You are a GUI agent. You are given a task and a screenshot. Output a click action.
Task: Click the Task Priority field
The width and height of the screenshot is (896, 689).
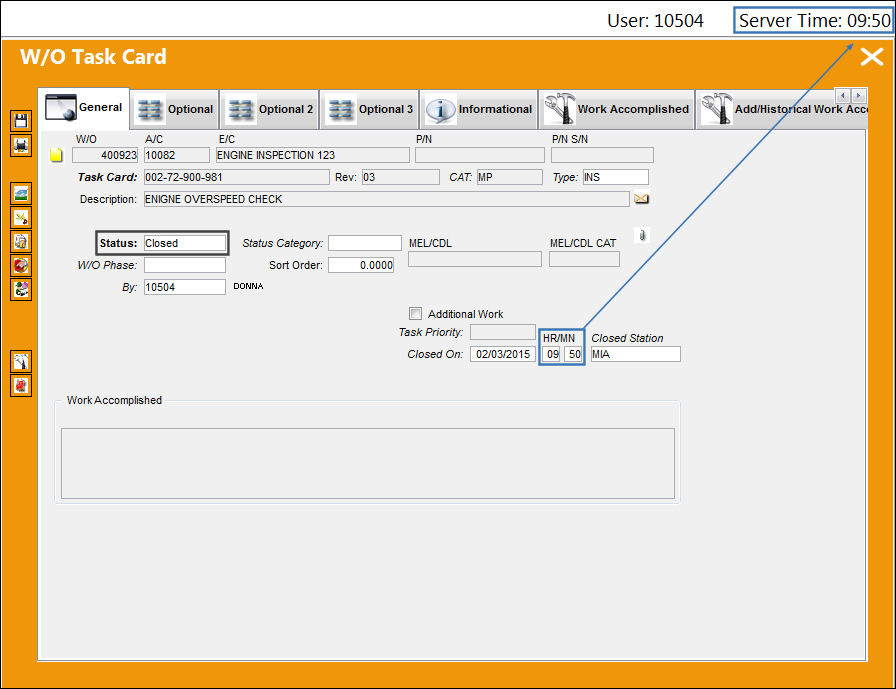pyautogui.click(x=503, y=332)
